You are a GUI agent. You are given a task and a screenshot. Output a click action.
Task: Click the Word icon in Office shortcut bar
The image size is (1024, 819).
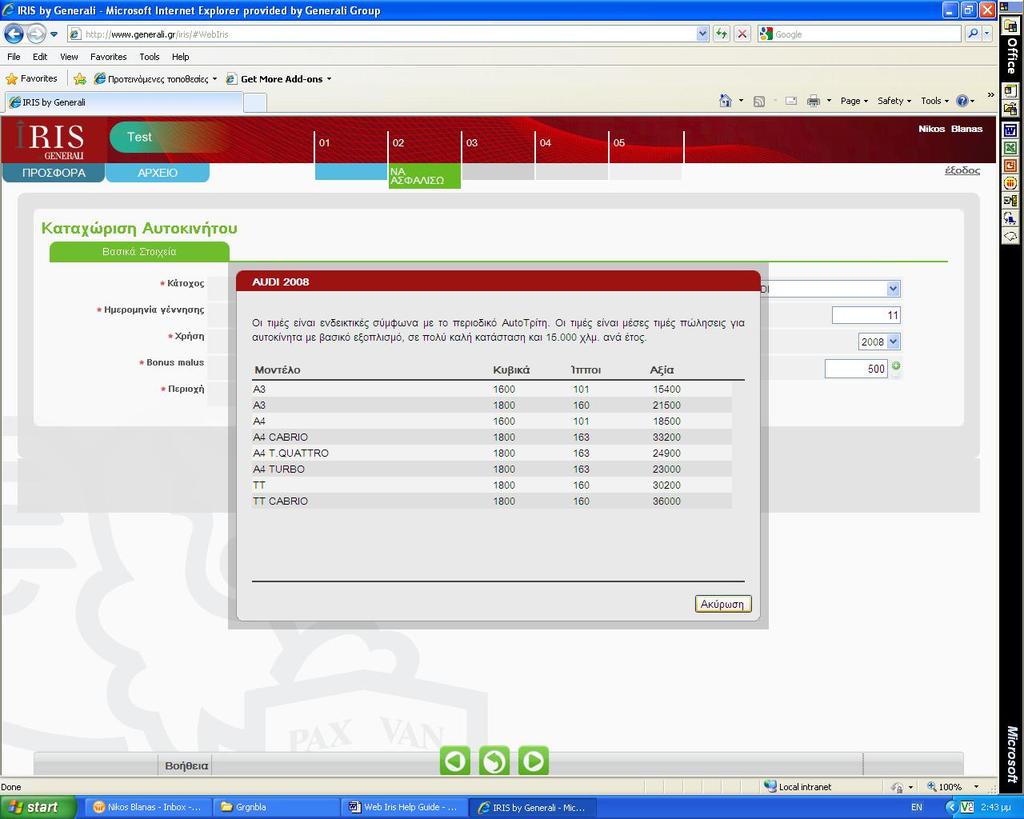(x=1010, y=131)
